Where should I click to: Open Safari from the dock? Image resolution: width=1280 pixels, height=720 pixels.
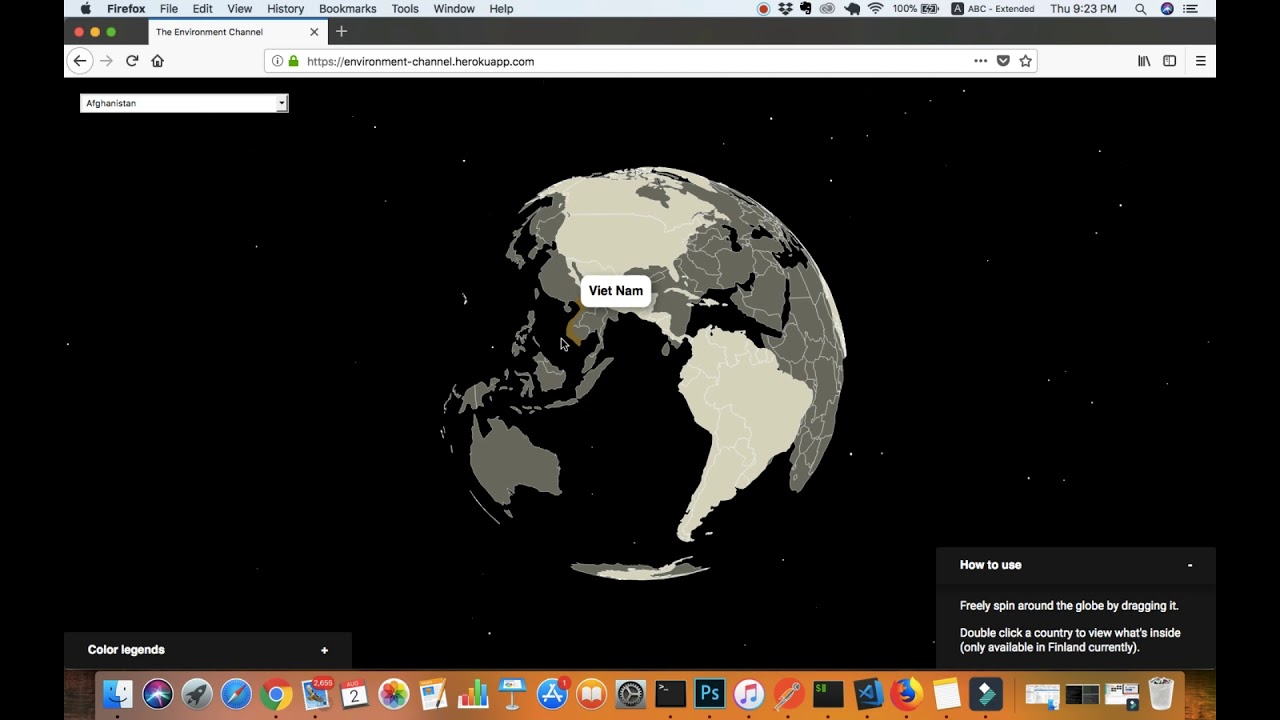(236, 694)
